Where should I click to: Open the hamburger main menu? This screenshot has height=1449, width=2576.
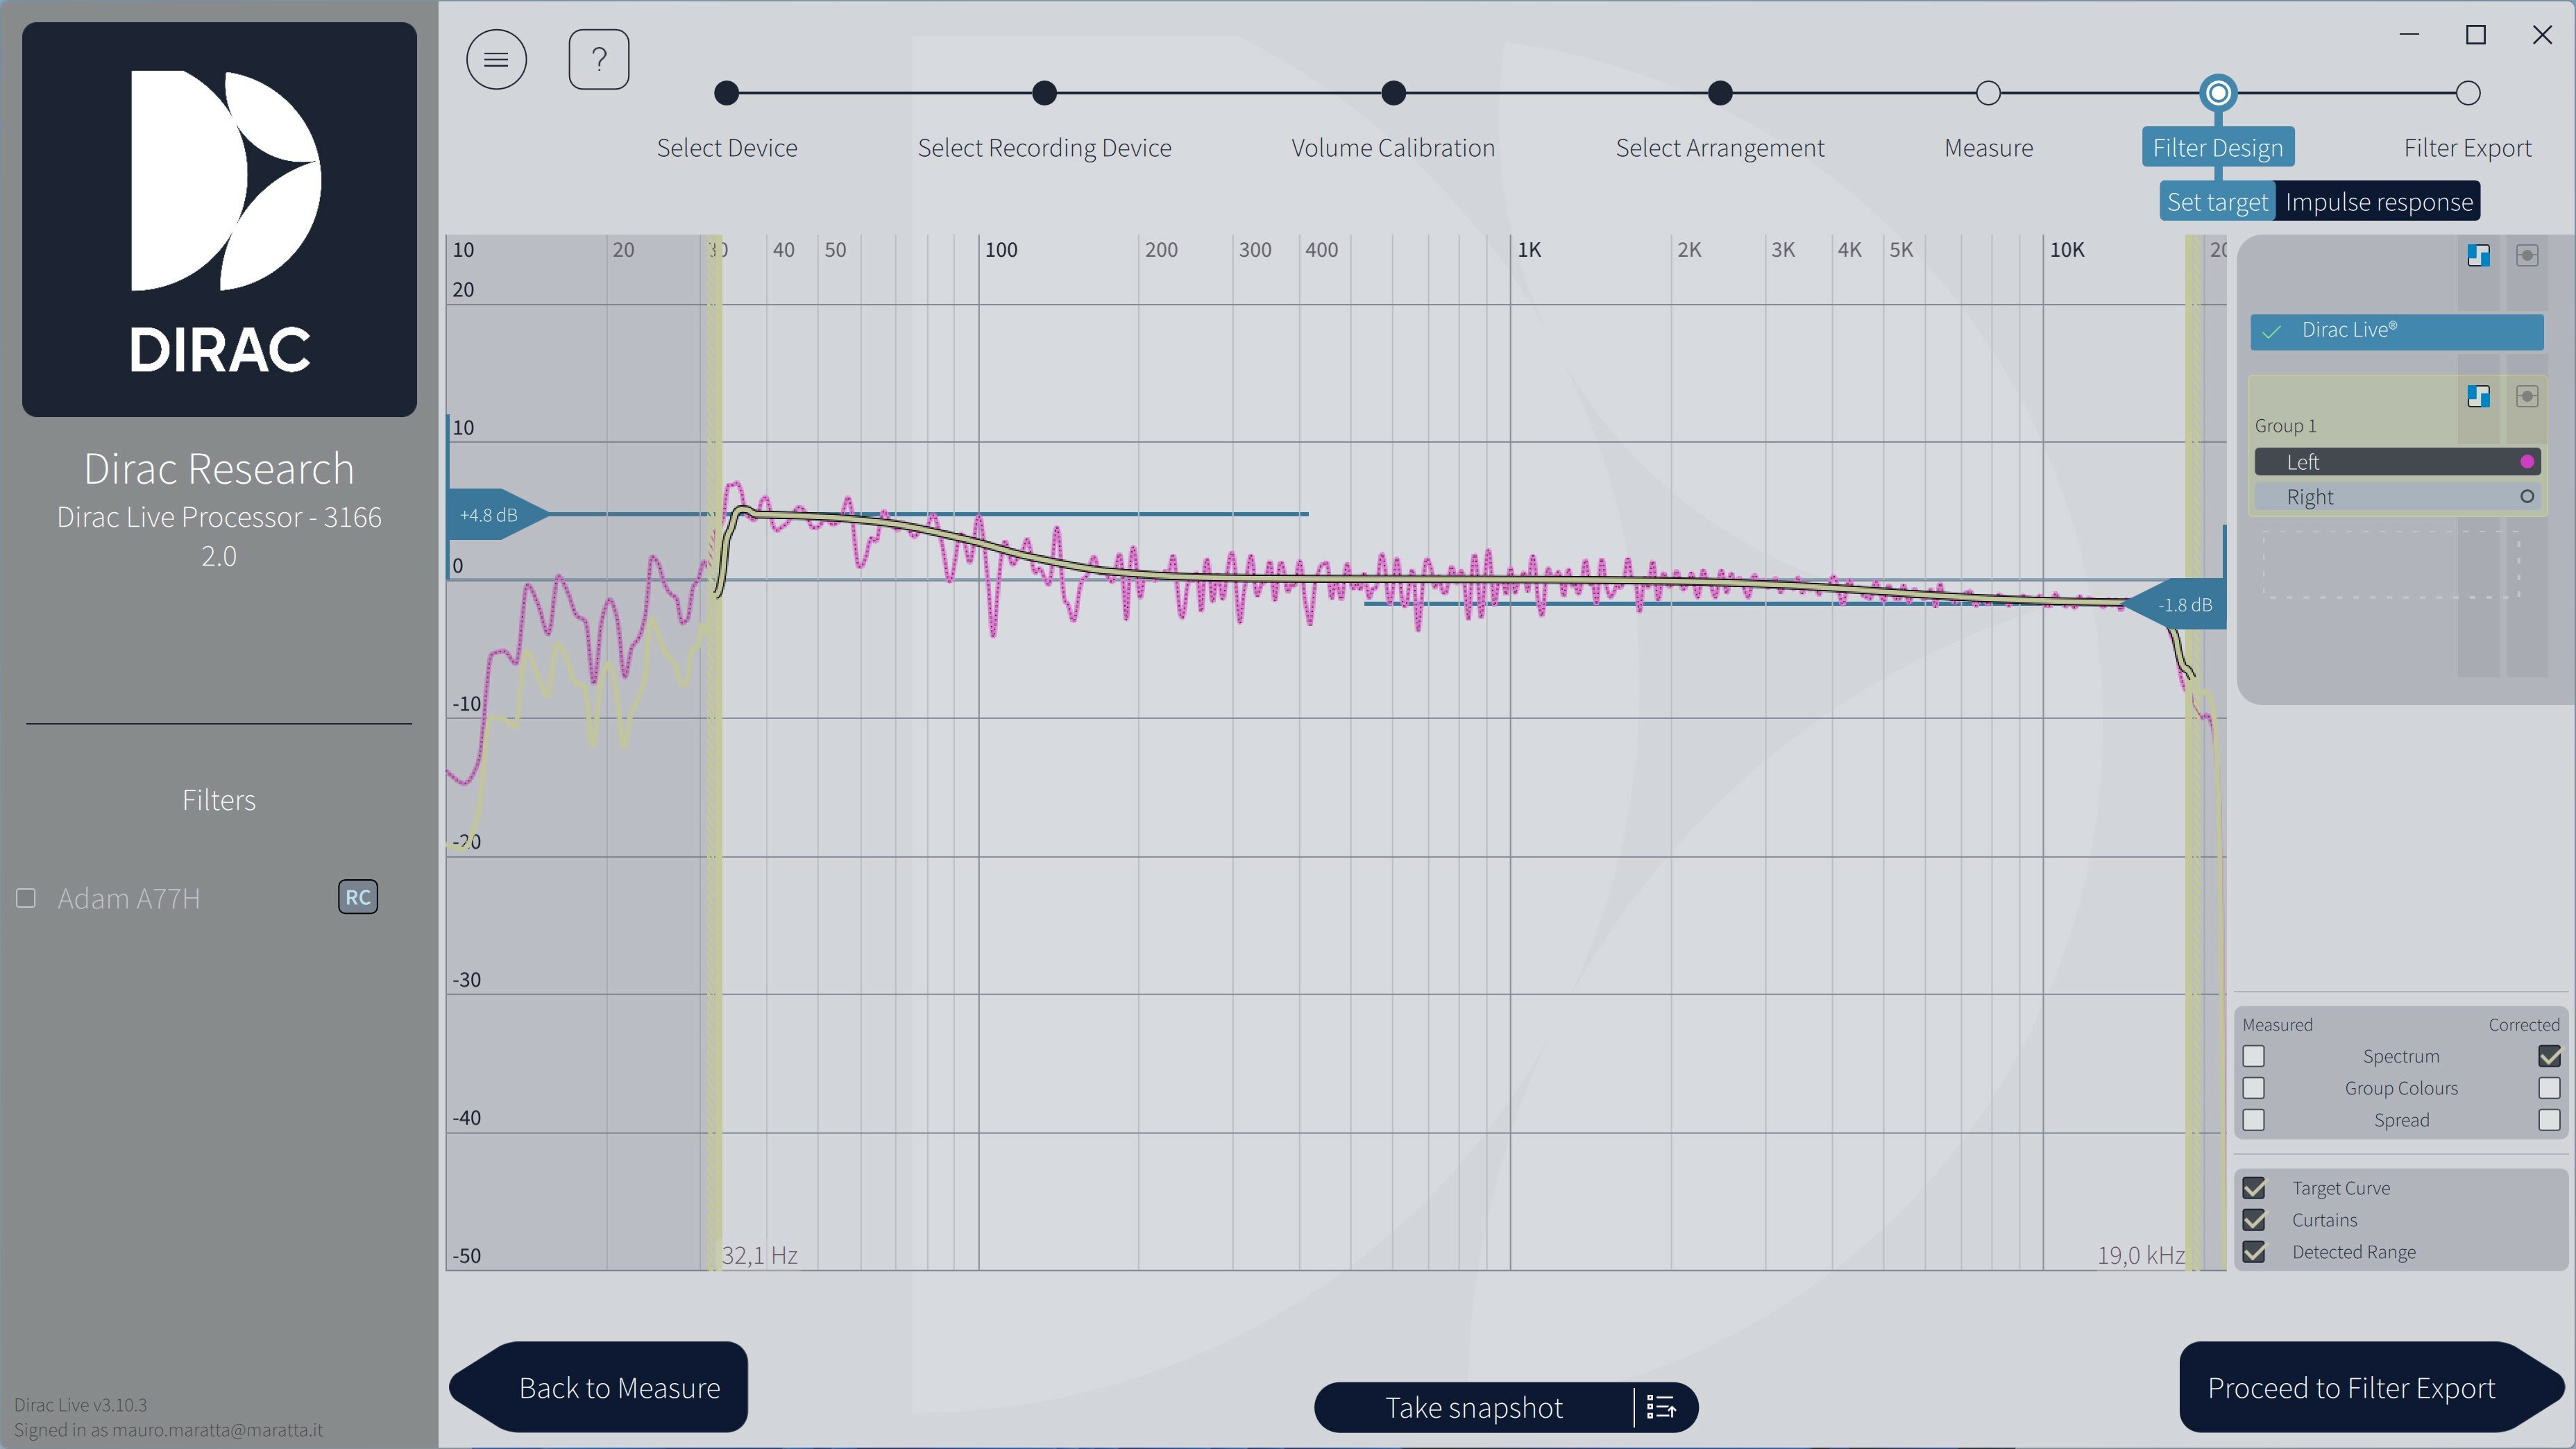[496, 59]
